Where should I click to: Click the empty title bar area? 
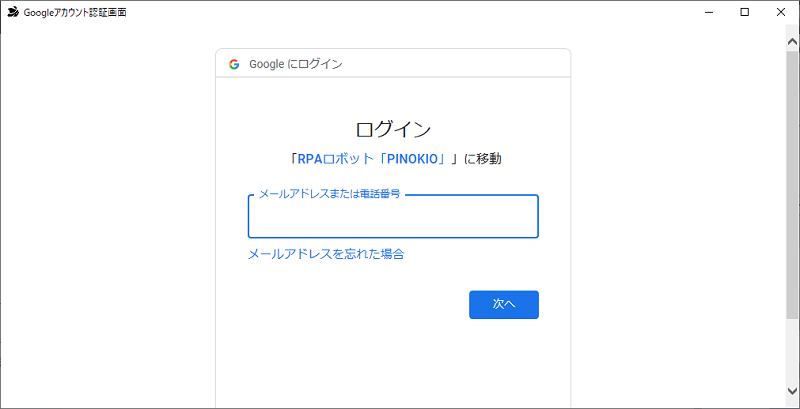click(x=408, y=12)
